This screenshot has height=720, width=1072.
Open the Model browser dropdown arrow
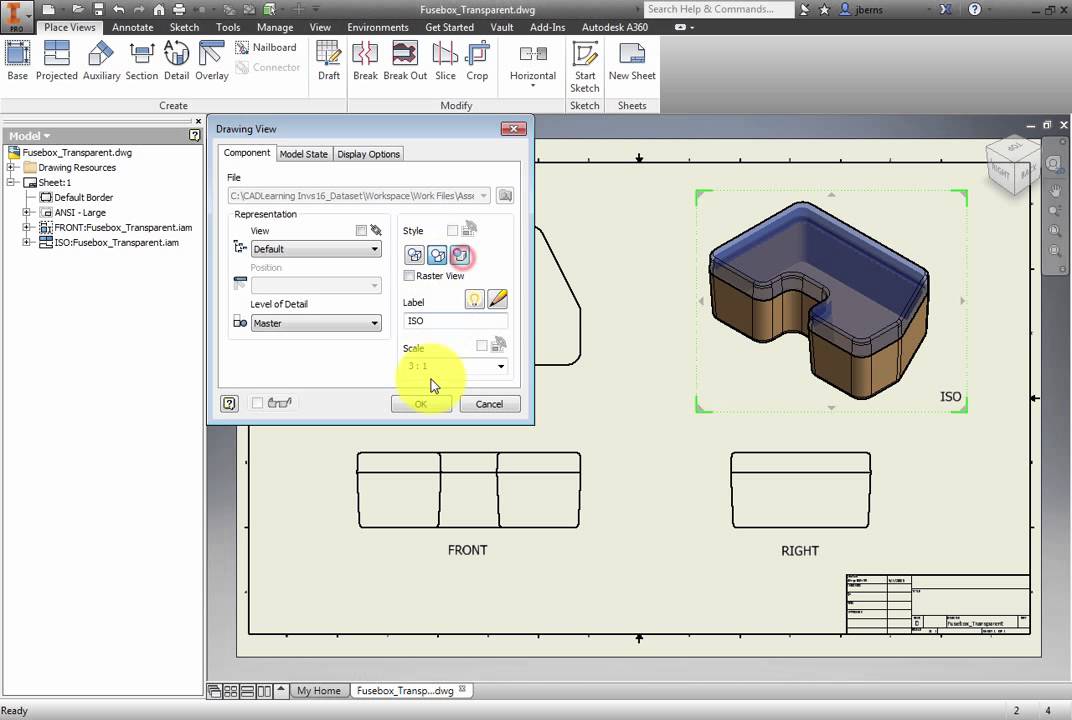(x=46, y=136)
